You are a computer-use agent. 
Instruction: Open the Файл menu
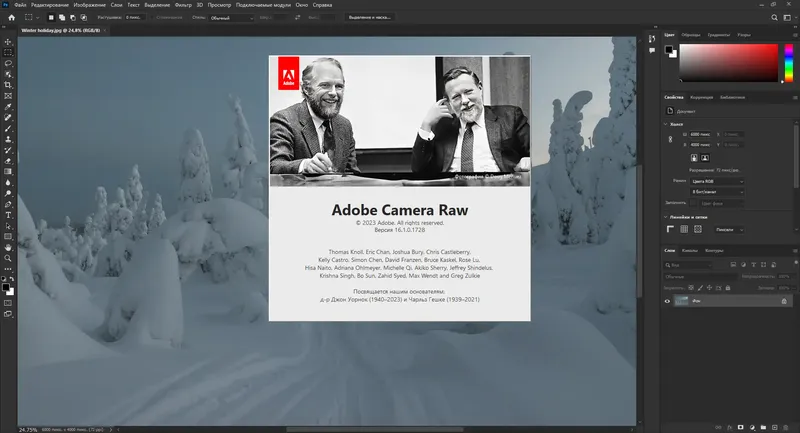pos(20,5)
